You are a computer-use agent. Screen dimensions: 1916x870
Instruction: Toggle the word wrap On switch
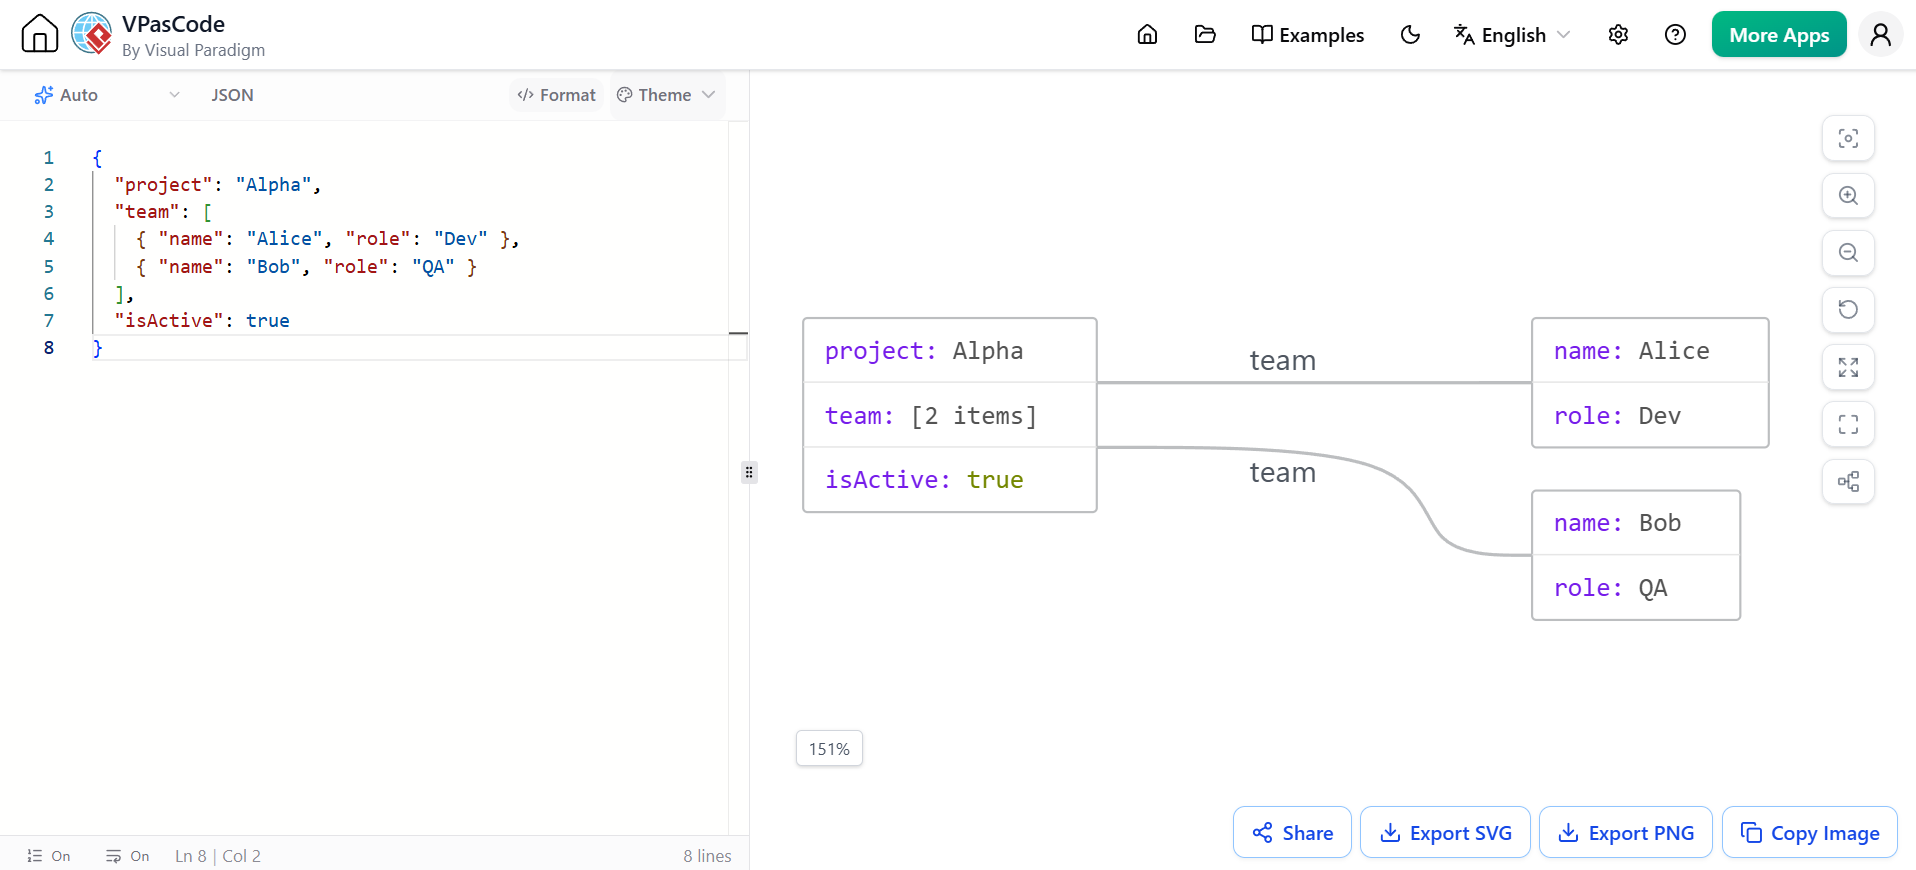tap(128, 856)
